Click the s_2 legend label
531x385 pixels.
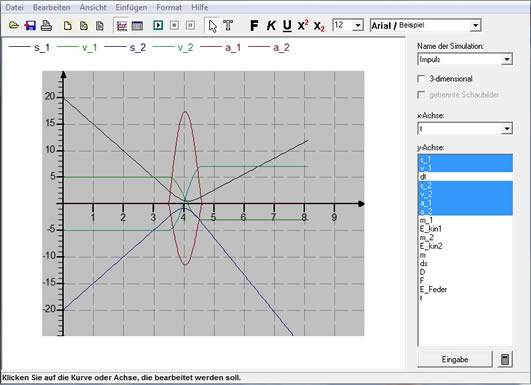coord(138,47)
